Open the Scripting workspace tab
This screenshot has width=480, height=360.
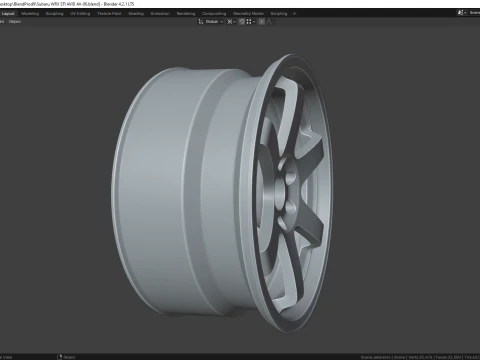[x=279, y=14]
